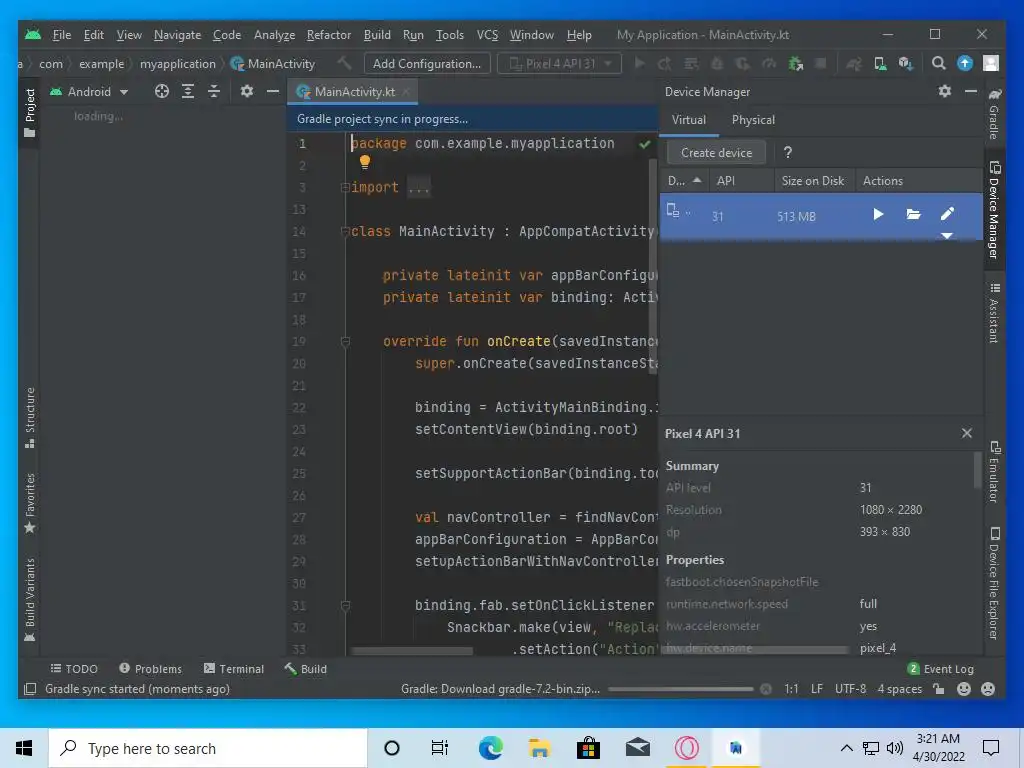
Task: Click the Add Configuration button
Action: [426, 63]
